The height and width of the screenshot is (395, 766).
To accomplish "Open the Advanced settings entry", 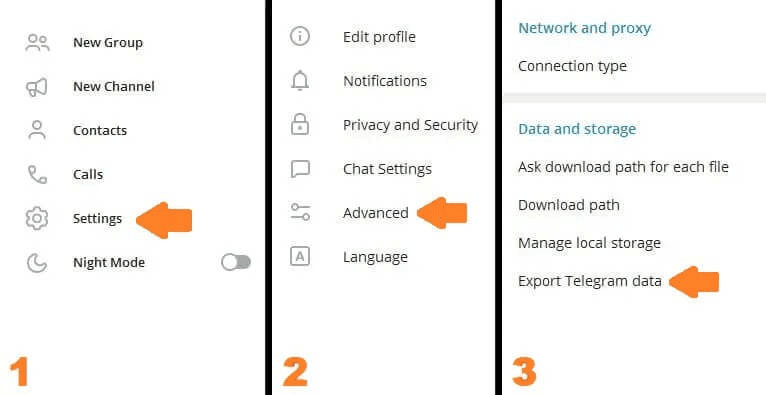I will pyautogui.click(x=376, y=213).
